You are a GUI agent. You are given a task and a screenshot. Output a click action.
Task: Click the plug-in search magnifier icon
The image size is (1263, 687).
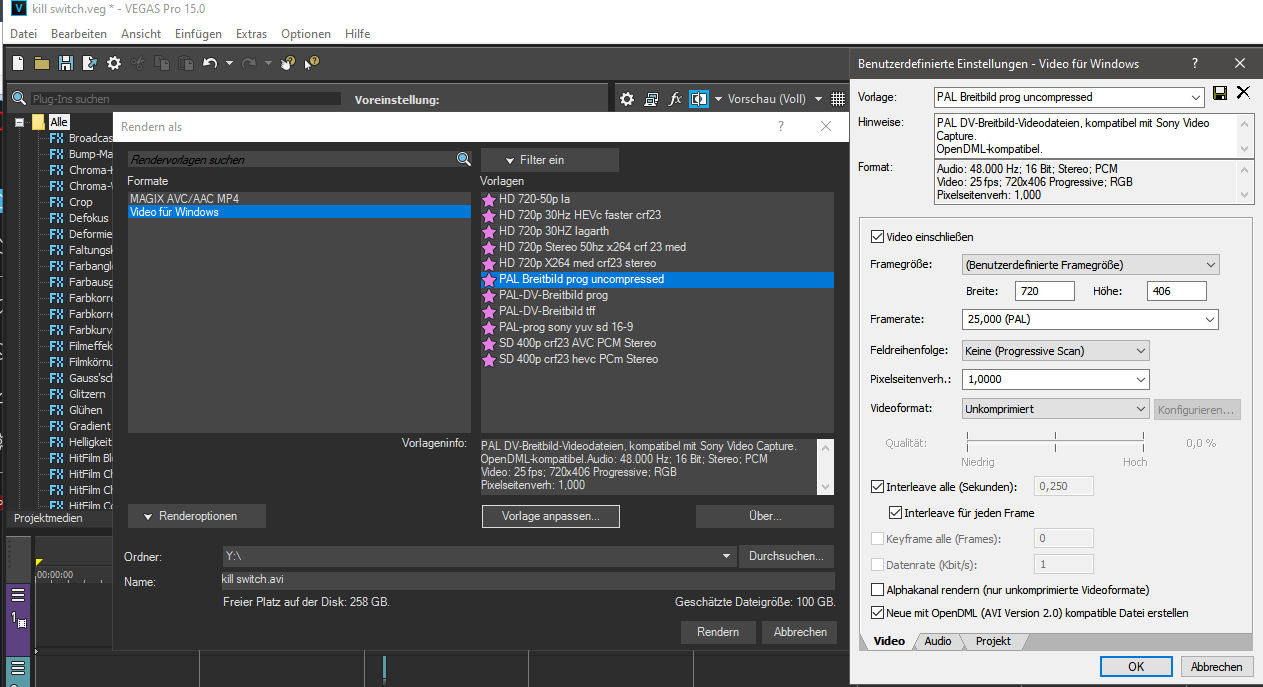coord(19,99)
